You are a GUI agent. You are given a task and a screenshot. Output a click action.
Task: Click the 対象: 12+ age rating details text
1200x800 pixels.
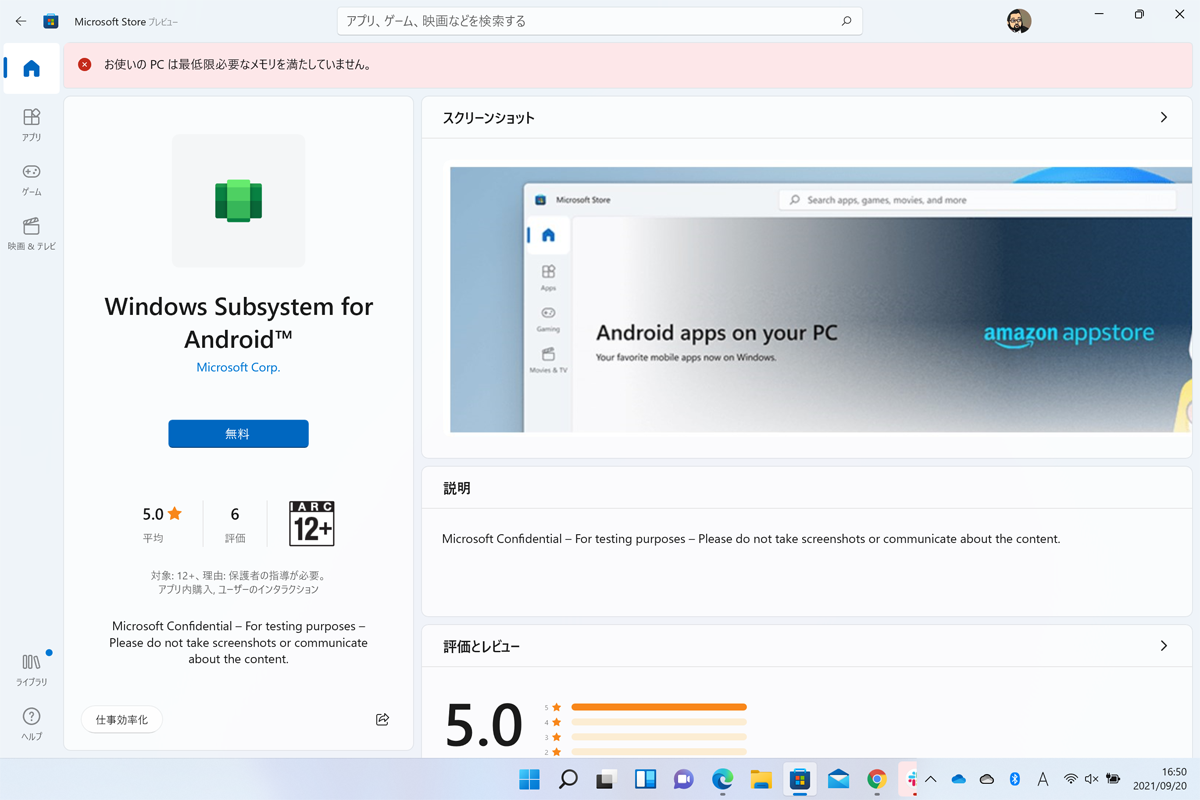(x=238, y=583)
